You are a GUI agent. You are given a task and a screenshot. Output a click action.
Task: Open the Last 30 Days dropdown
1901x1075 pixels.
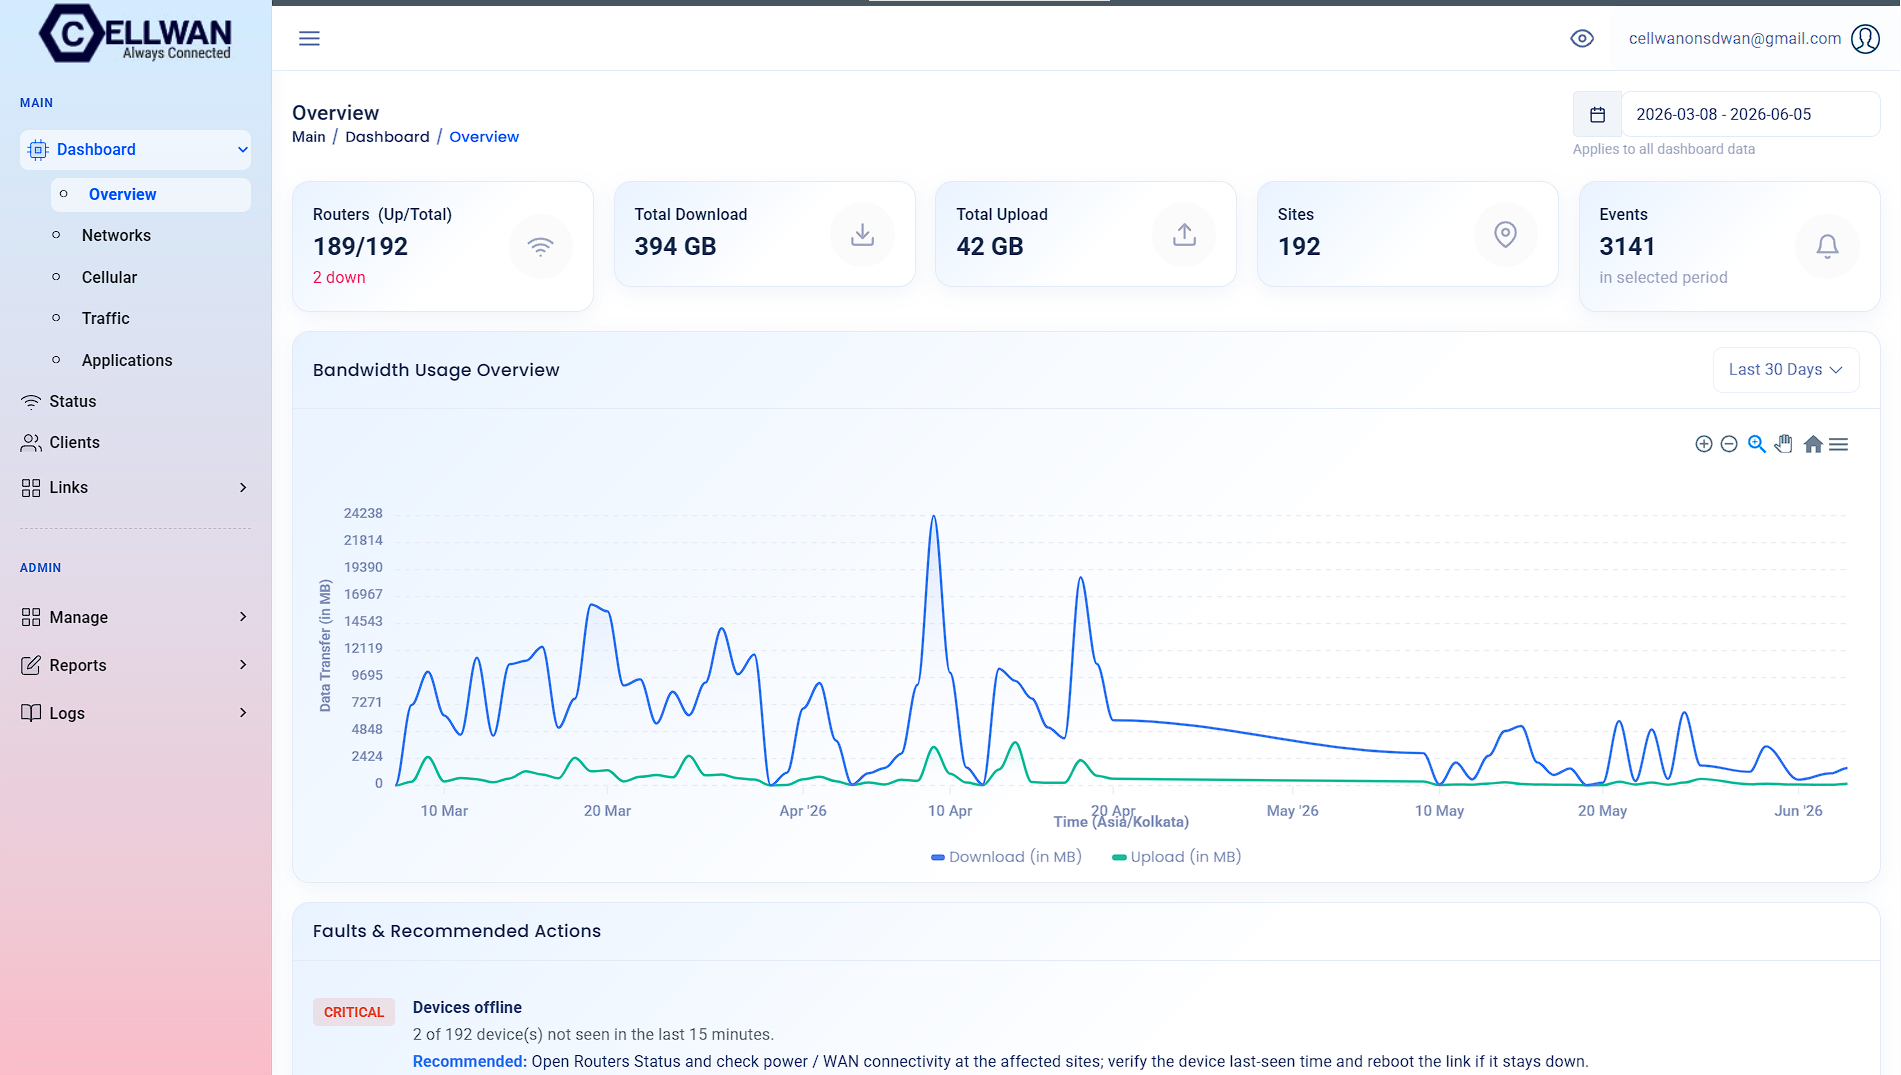tap(1786, 370)
